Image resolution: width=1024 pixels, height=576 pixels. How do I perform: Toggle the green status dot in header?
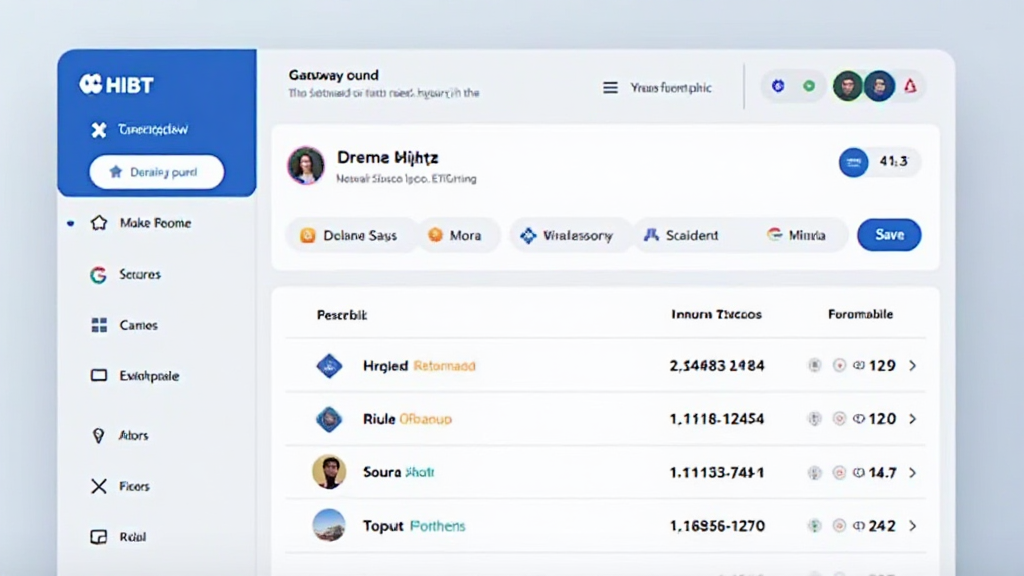pos(808,86)
